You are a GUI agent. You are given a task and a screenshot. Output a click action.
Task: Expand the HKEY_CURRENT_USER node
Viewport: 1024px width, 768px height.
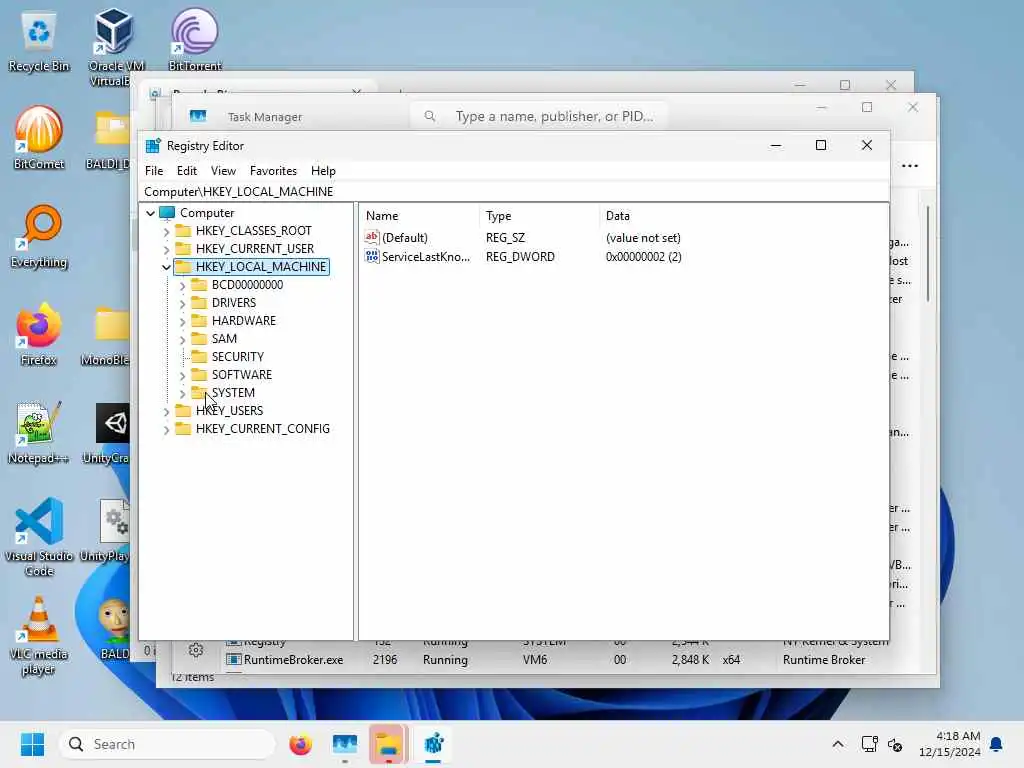point(166,249)
